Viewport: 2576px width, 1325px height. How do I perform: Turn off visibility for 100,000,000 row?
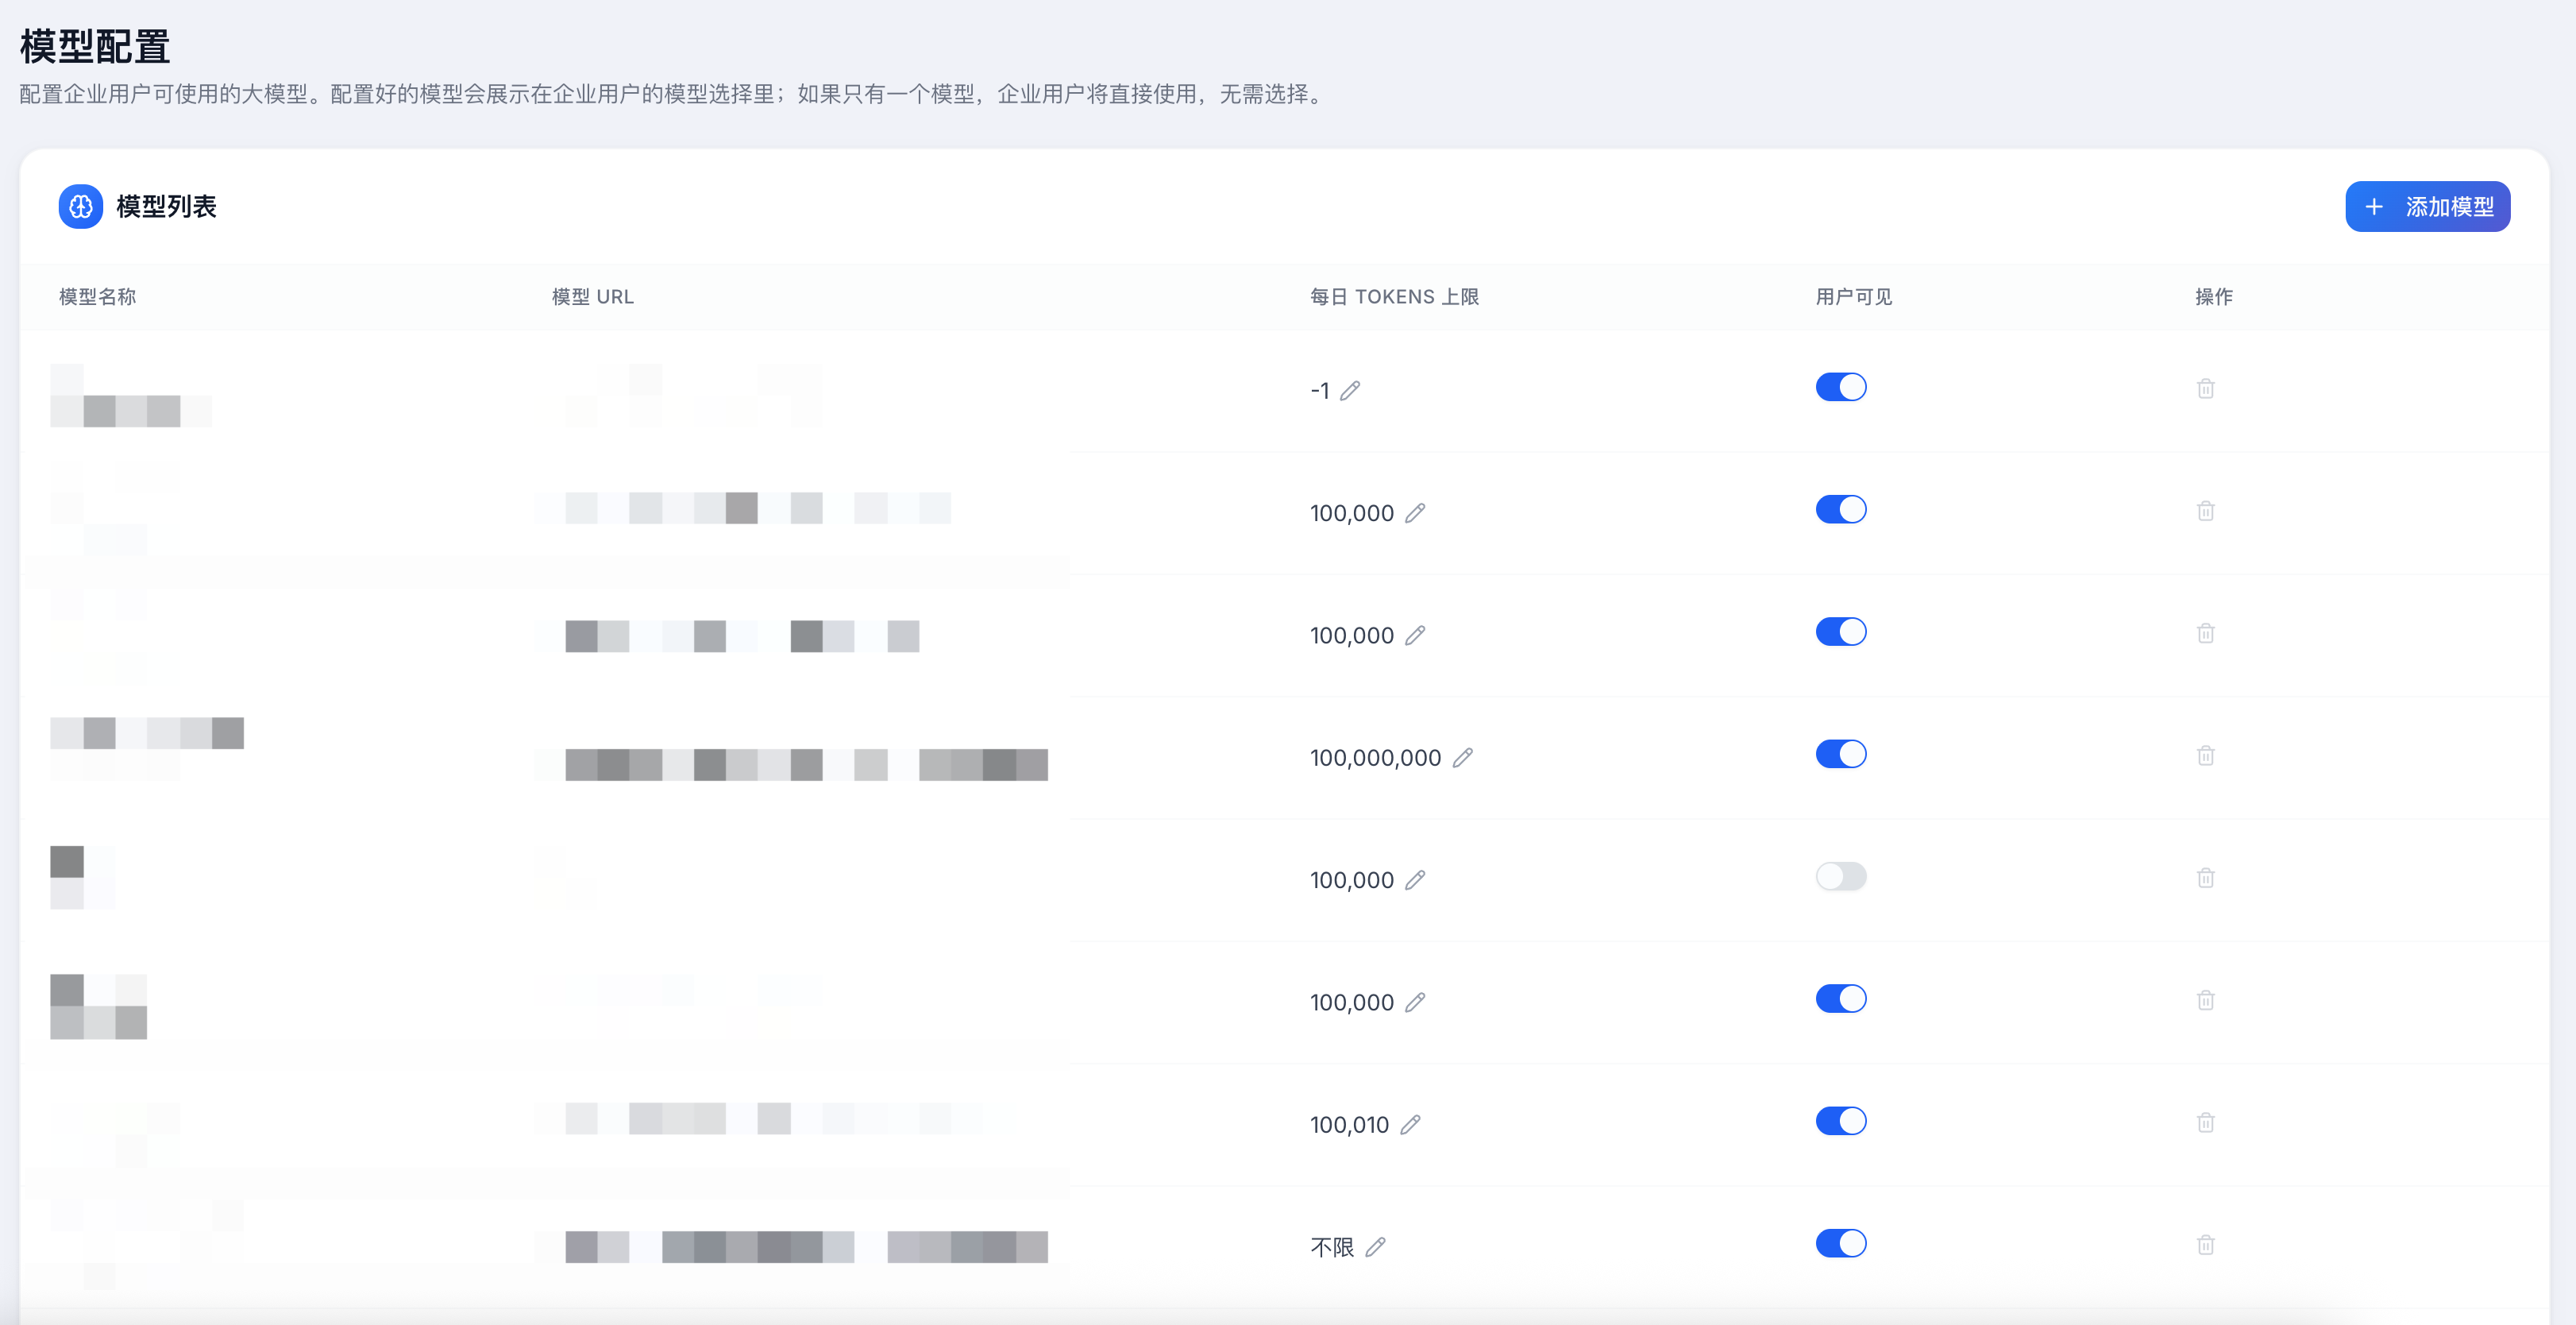(1840, 754)
